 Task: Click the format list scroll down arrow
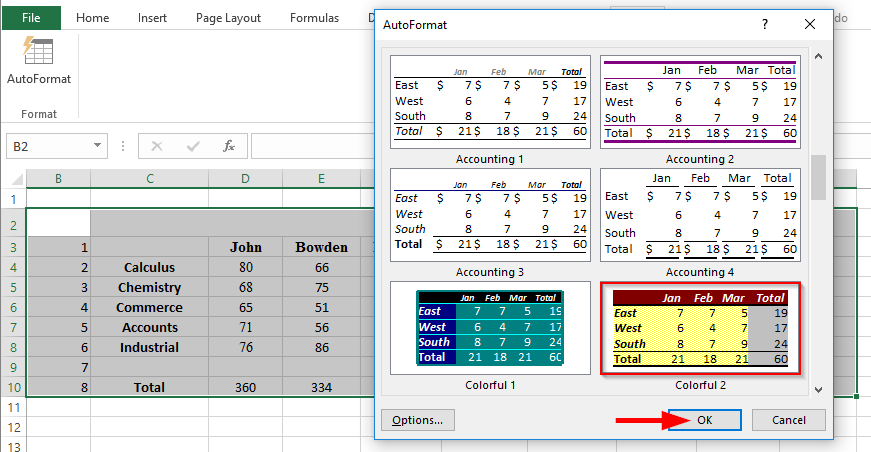tap(818, 390)
